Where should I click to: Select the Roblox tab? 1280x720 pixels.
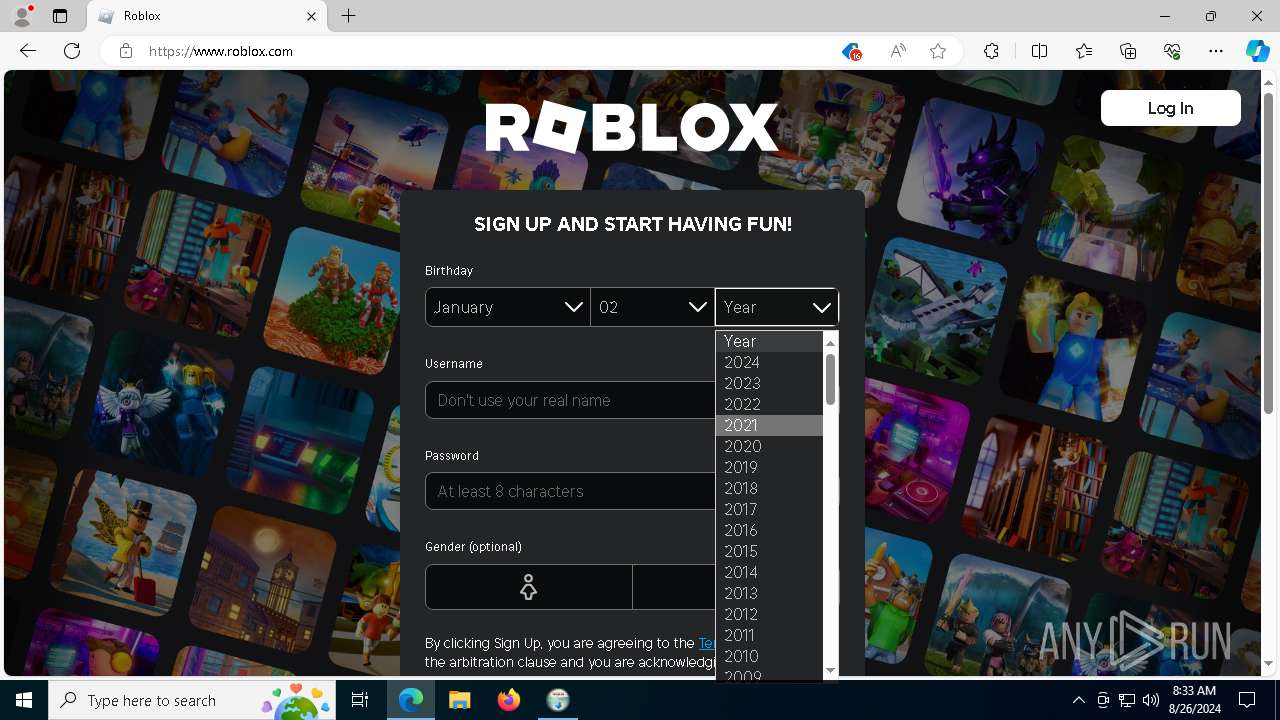coord(207,16)
